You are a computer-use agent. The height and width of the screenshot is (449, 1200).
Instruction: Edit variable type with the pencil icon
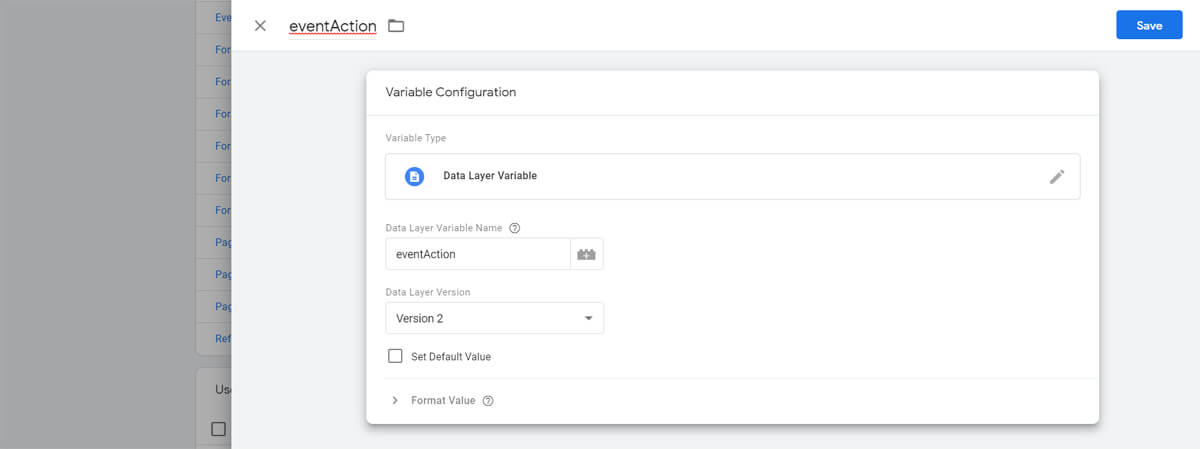(1057, 177)
